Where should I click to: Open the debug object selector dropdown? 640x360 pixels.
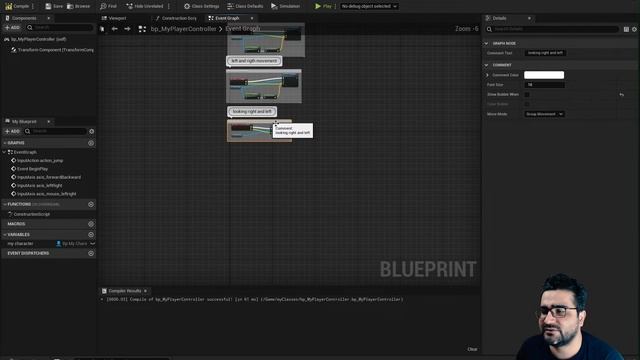(369, 6)
